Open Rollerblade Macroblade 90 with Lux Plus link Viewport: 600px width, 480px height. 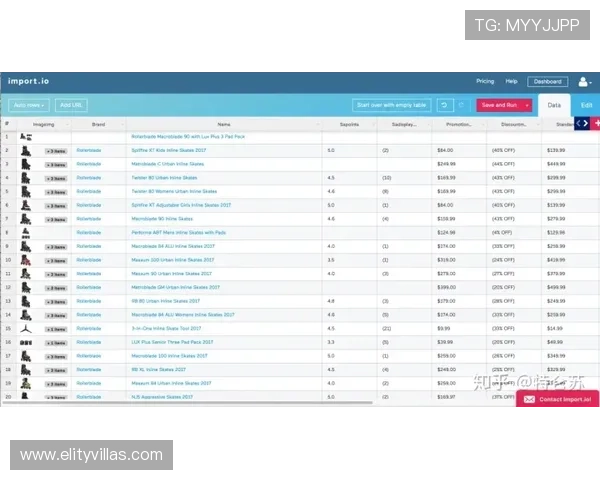pos(188,137)
